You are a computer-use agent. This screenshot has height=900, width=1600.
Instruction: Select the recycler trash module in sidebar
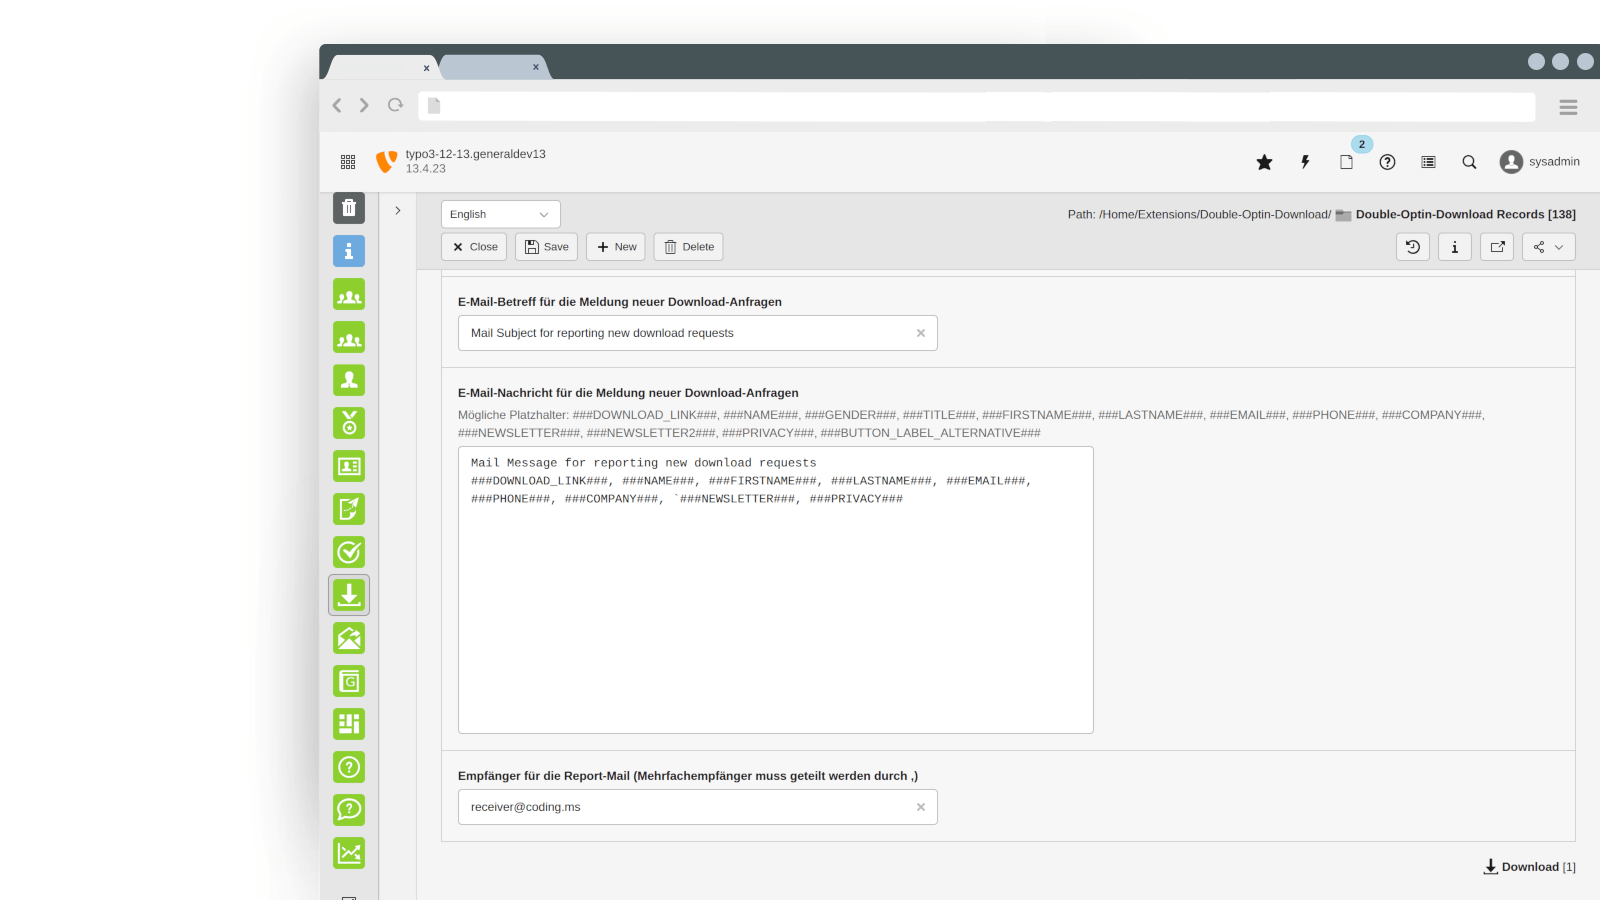pyautogui.click(x=349, y=208)
